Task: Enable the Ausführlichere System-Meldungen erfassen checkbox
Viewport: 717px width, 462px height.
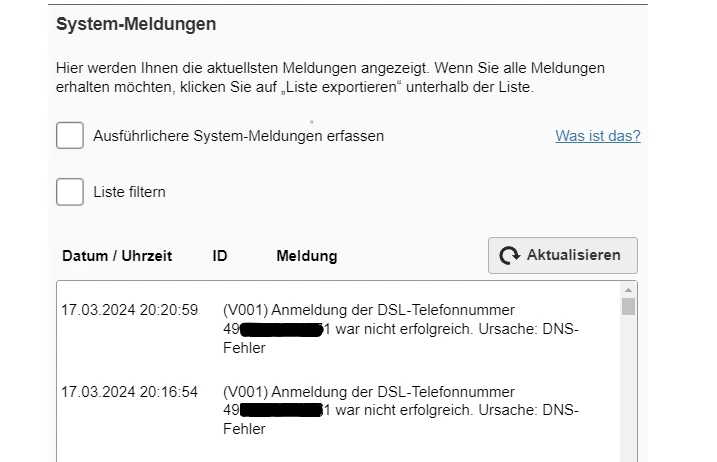Action: (70, 135)
